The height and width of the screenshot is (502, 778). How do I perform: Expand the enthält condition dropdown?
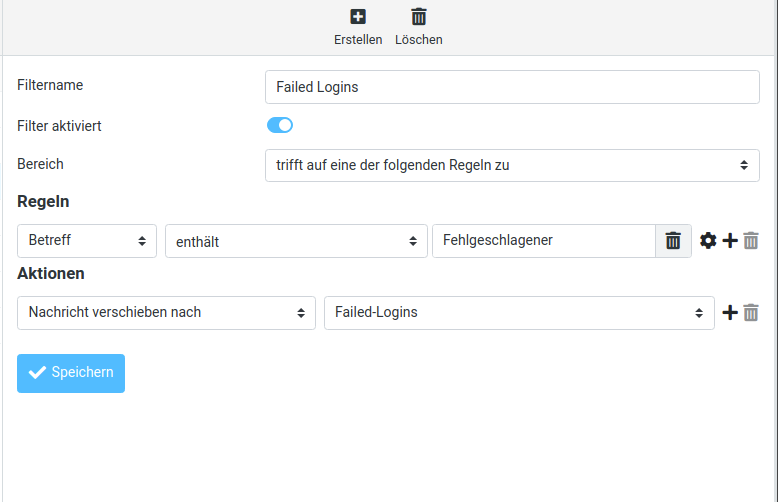click(x=295, y=241)
